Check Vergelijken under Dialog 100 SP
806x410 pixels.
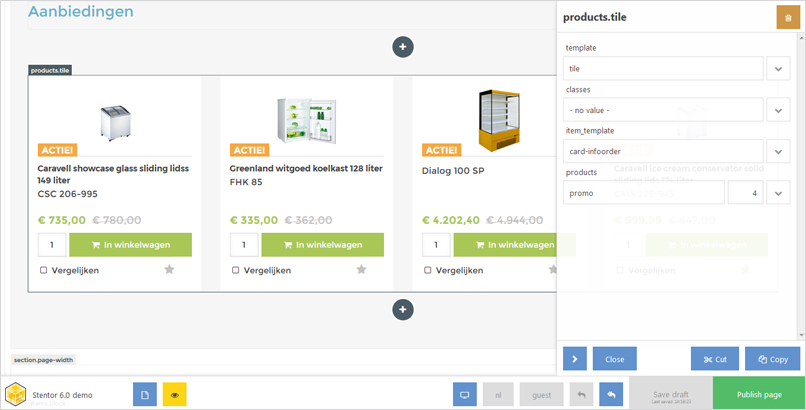[427, 270]
